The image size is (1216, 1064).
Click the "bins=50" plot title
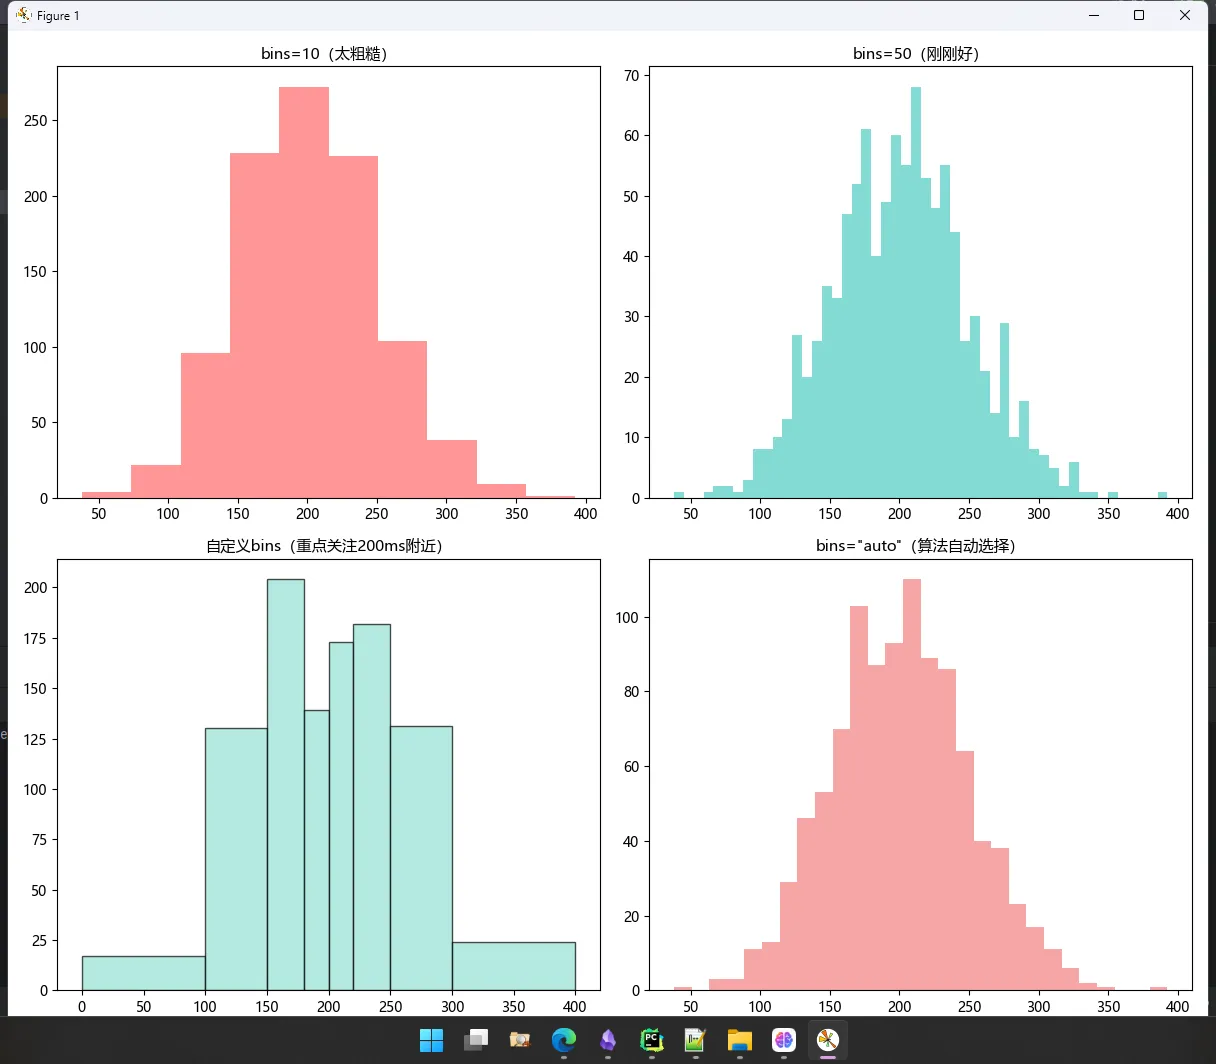916,54
